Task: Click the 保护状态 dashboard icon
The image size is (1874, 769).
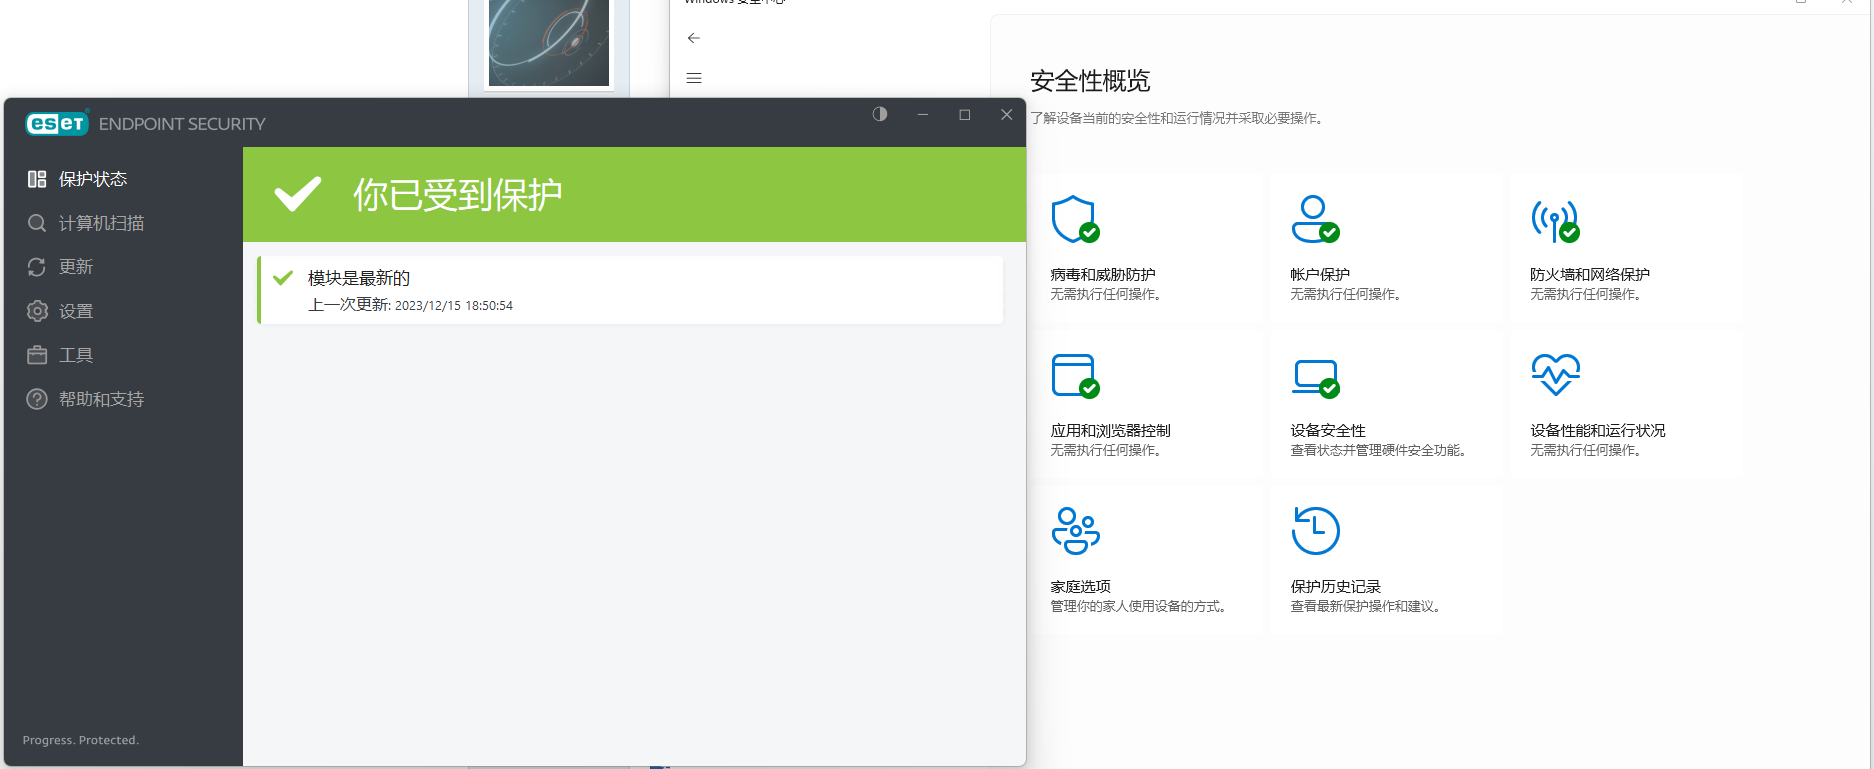Action: point(37,179)
